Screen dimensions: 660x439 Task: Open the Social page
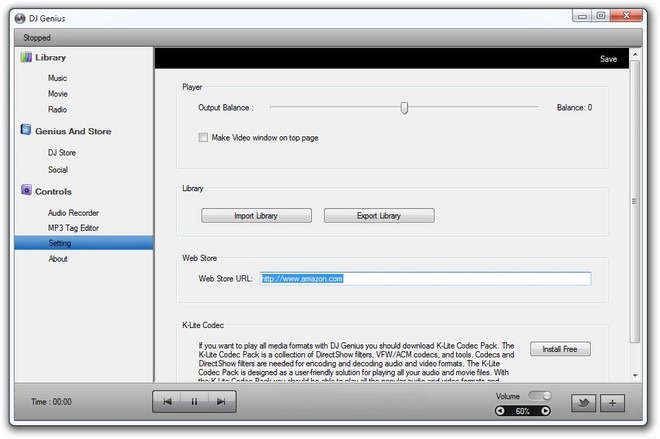[x=58, y=170]
